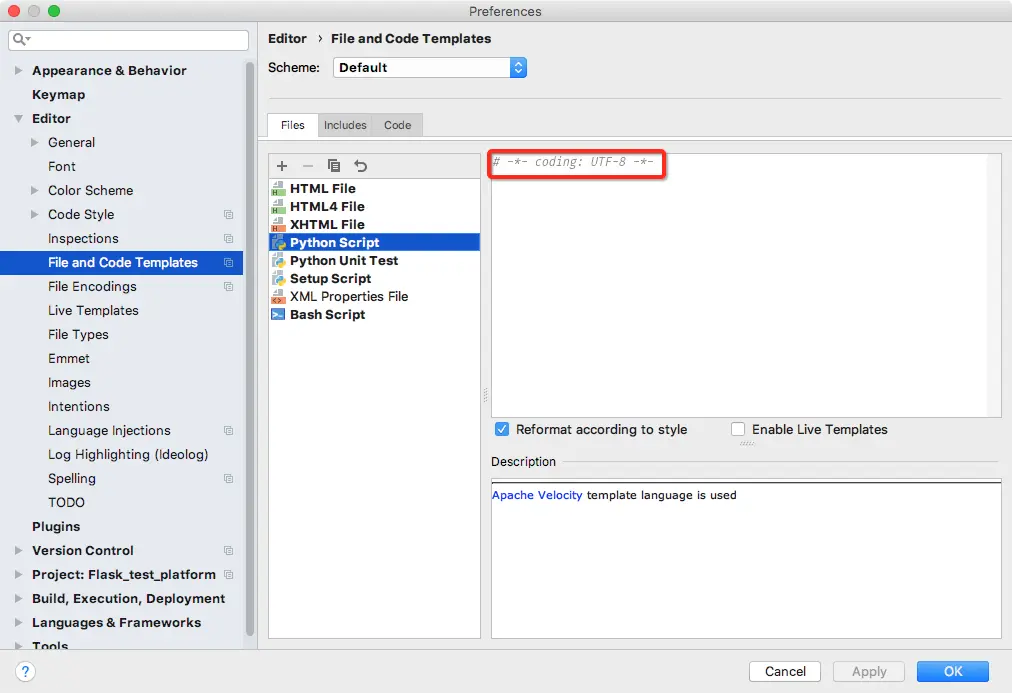Screen dimensions: 1012x693
Task: Click the window's green zoom button
Action: point(54,11)
